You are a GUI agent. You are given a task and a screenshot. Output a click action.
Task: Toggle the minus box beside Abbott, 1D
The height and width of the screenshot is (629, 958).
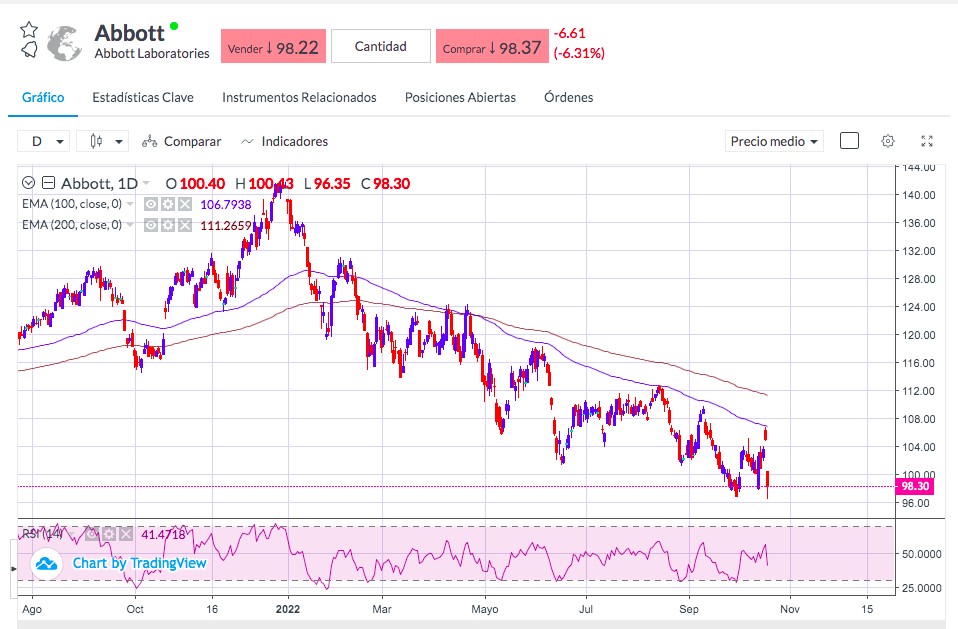49,183
